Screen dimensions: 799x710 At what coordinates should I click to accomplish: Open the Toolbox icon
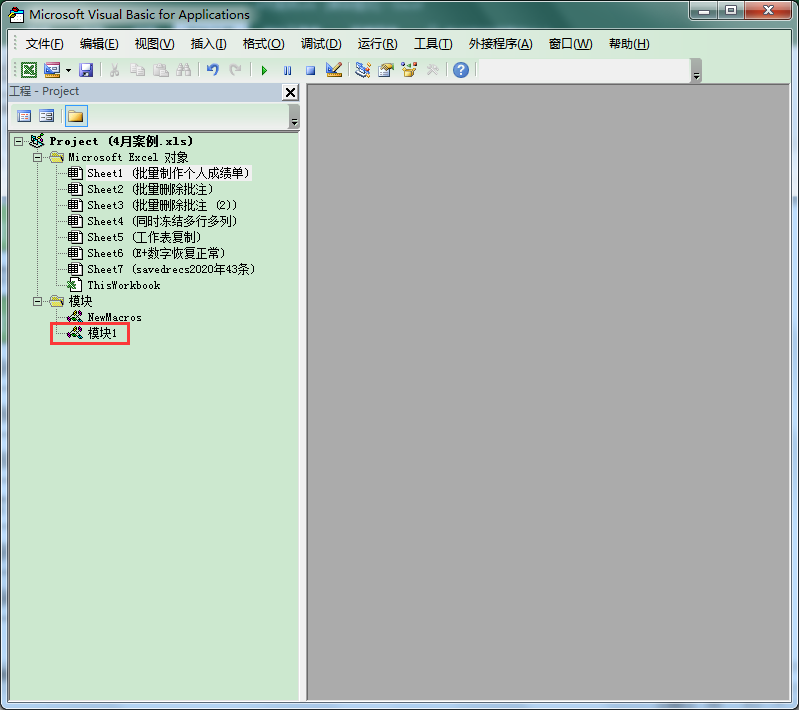tap(433, 70)
